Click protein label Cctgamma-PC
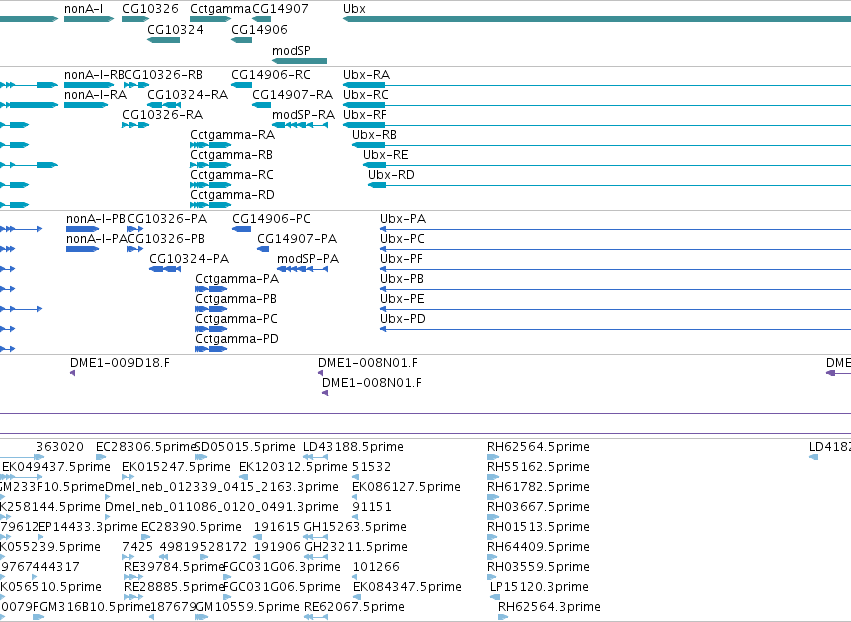The width and height of the screenshot is (851, 622). pos(237,319)
